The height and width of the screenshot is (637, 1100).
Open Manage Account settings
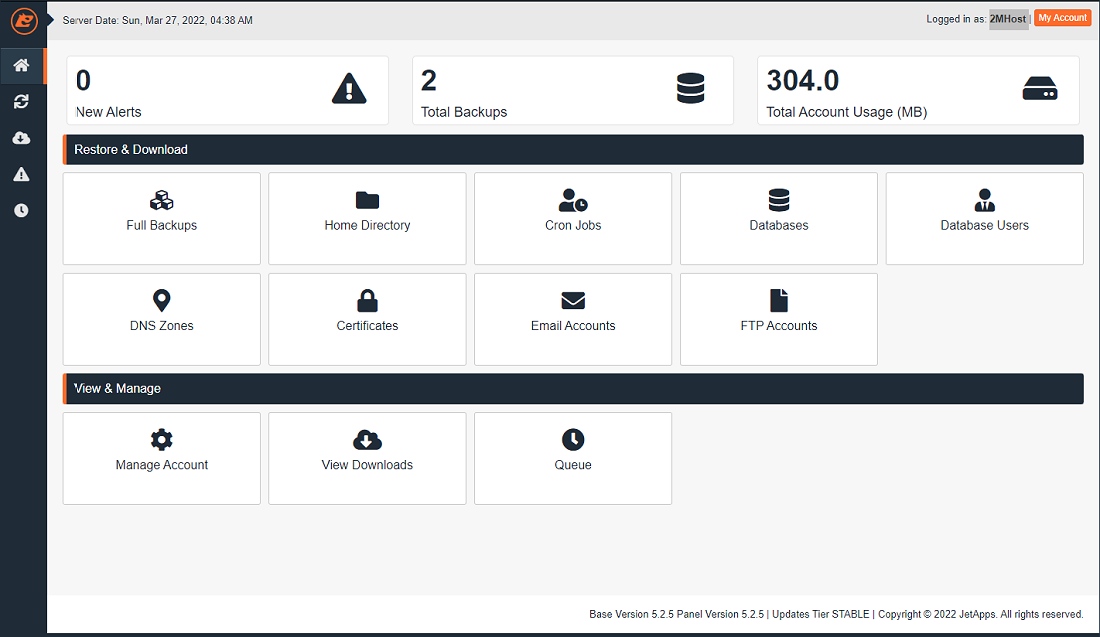click(x=162, y=457)
